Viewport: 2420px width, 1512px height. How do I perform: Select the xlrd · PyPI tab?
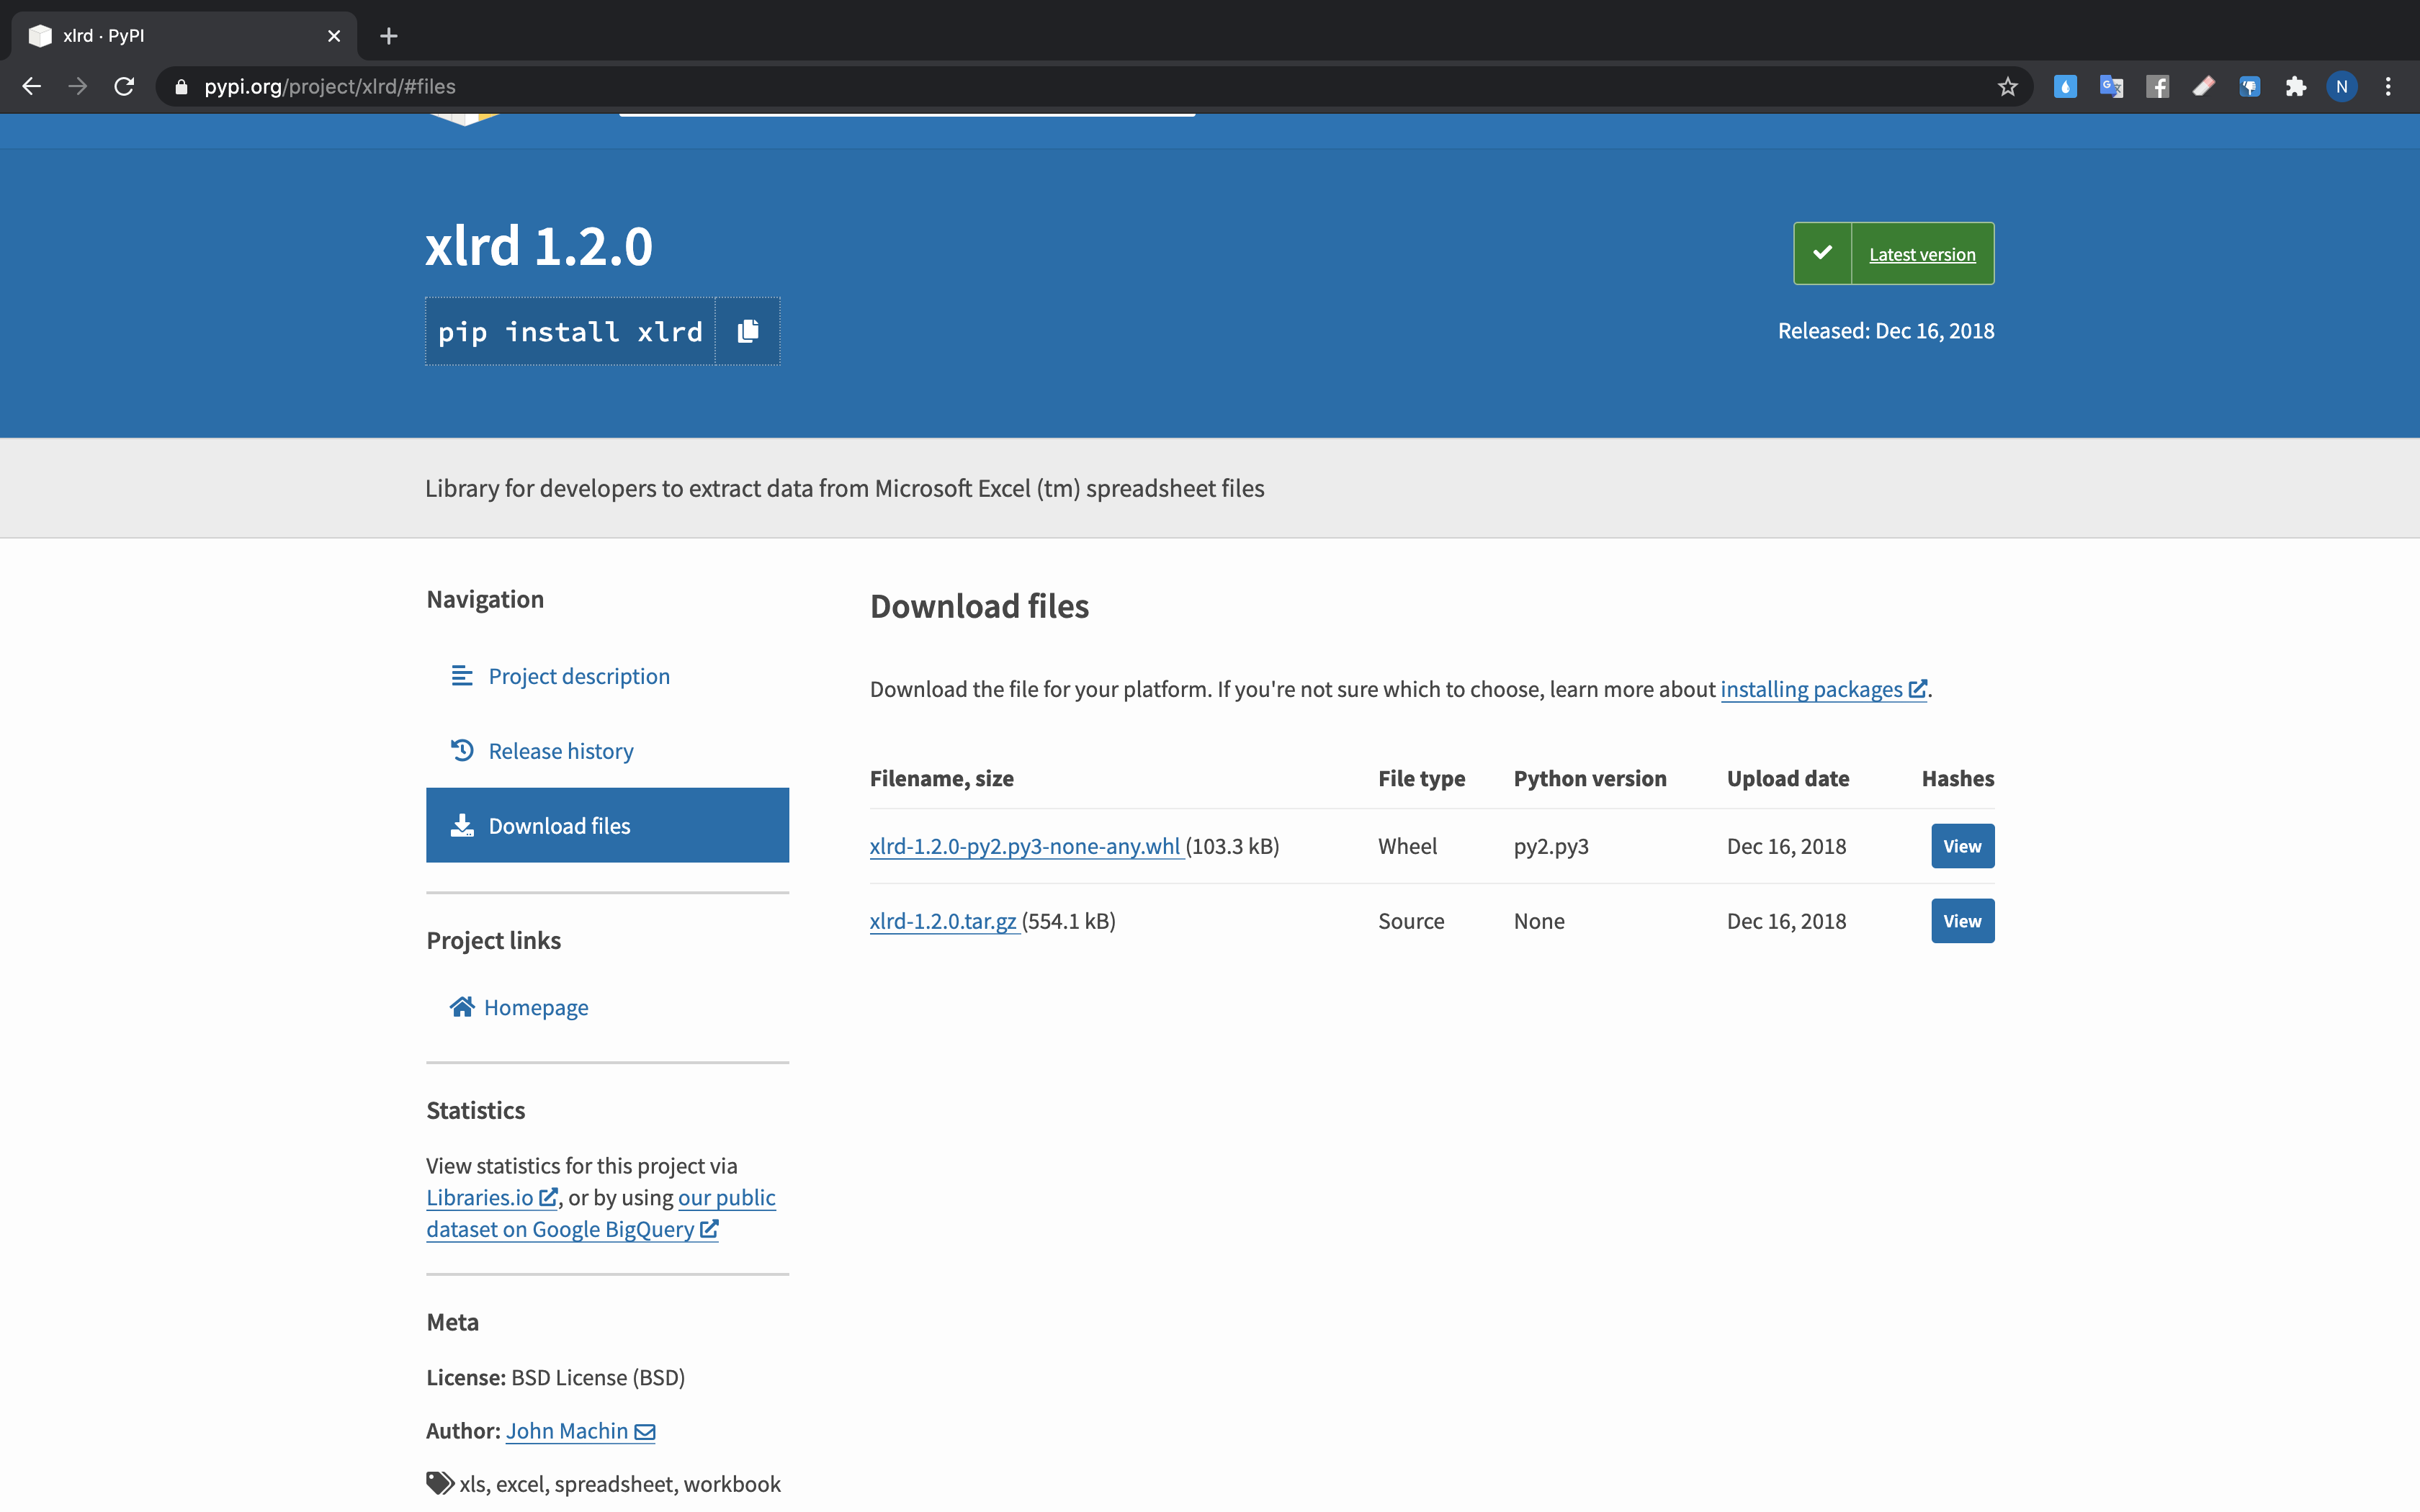point(185,36)
